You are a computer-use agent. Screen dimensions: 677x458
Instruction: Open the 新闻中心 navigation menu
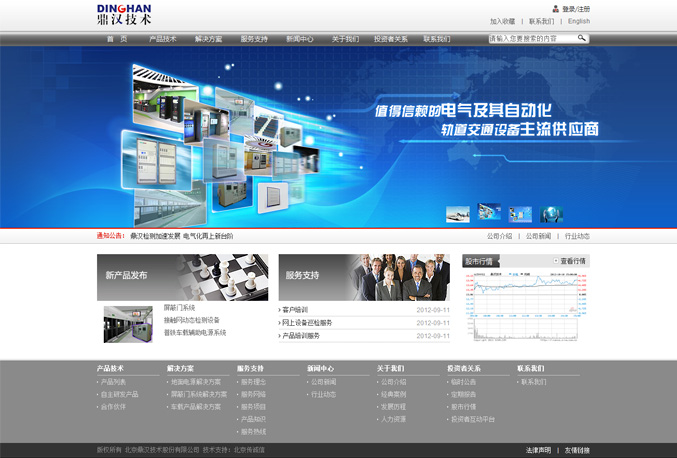coord(300,39)
